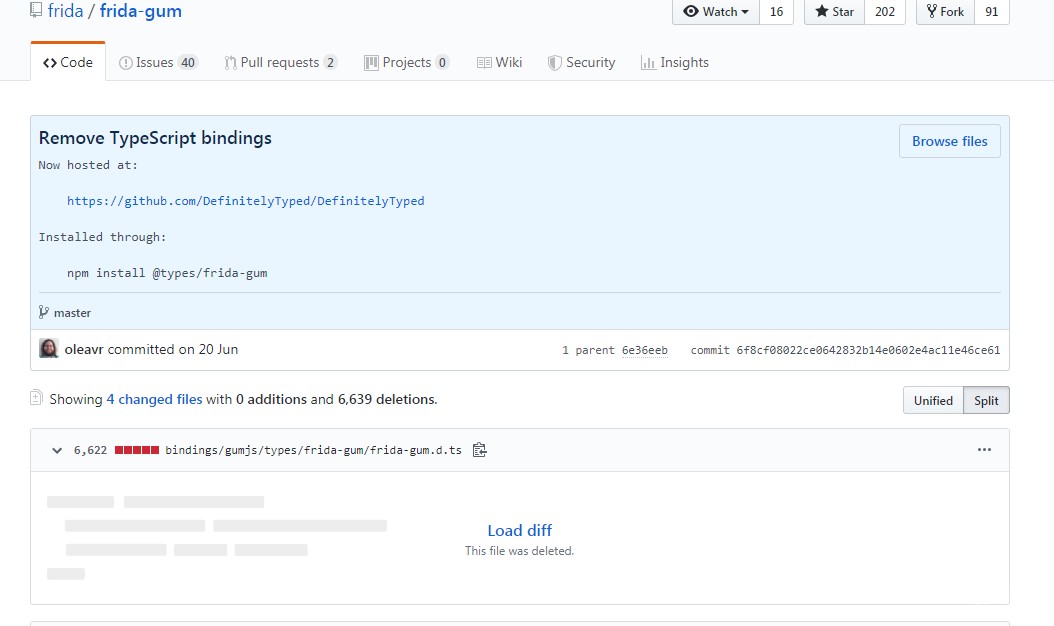
Task: Click the 'This file was deleted.' text
Action: pos(520,551)
